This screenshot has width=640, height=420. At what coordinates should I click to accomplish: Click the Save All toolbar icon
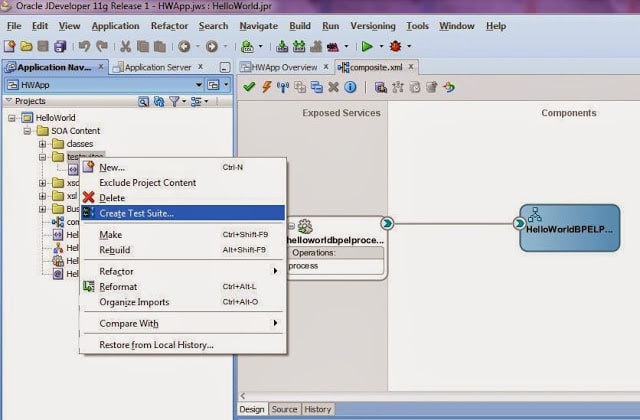point(60,46)
